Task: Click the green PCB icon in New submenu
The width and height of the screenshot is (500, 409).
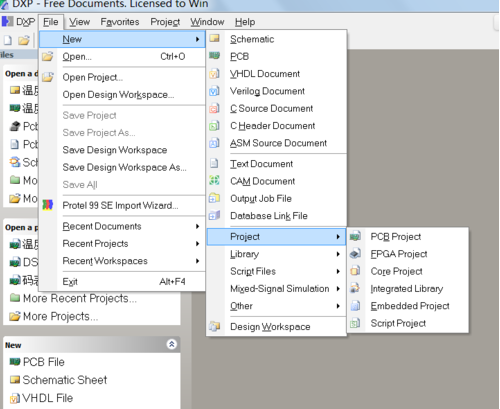Action: pos(215,56)
